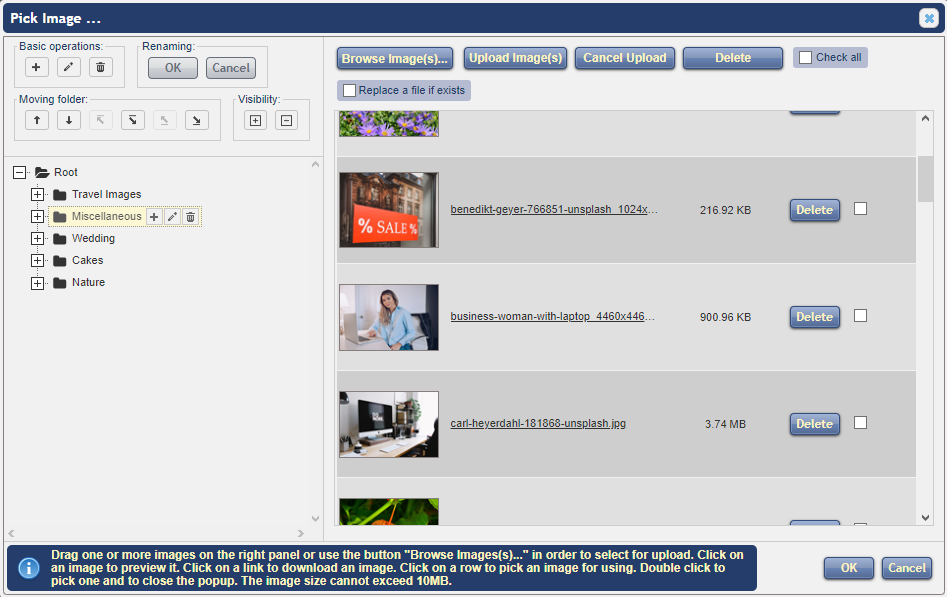Click the Cakes folder icon
The height and width of the screenshot is (597, 947).
point(59,260)
